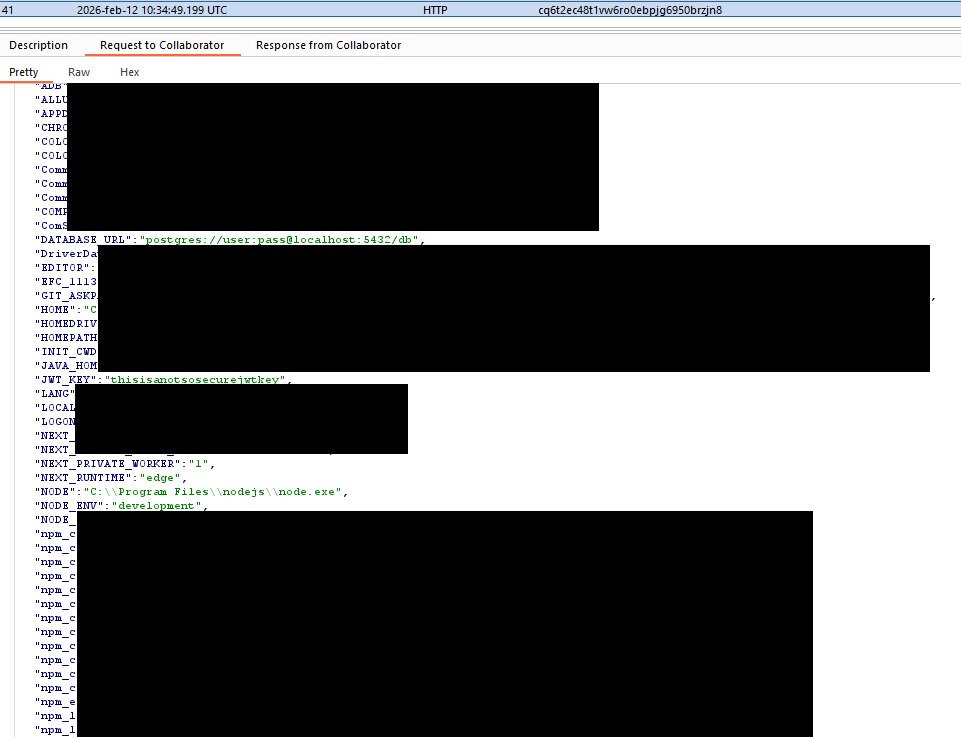
Task: Select the Pretty view tab
Action: [x=24, y=72]
